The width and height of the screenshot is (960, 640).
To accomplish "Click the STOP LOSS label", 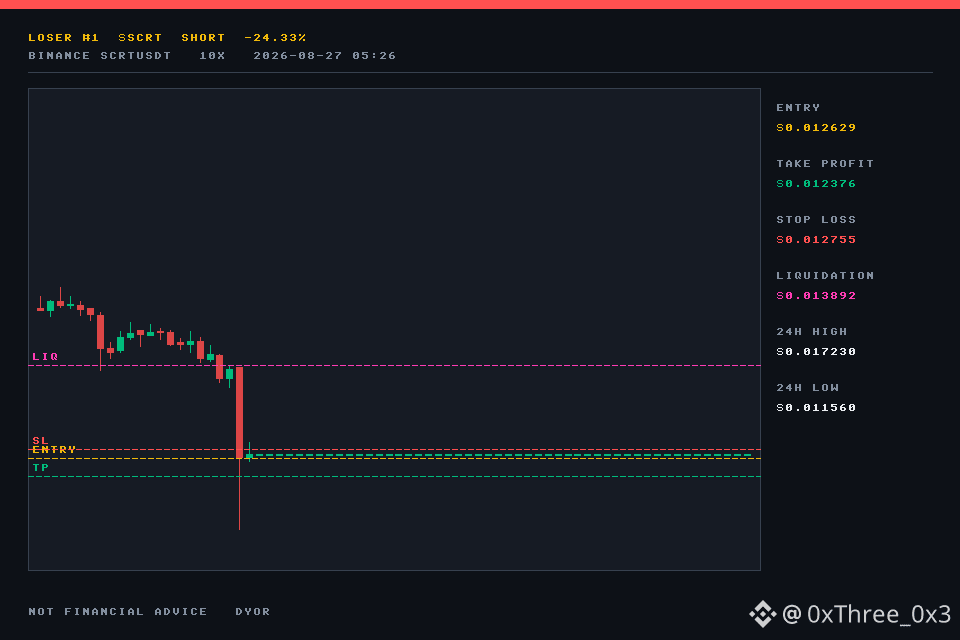I will (816, 219).
